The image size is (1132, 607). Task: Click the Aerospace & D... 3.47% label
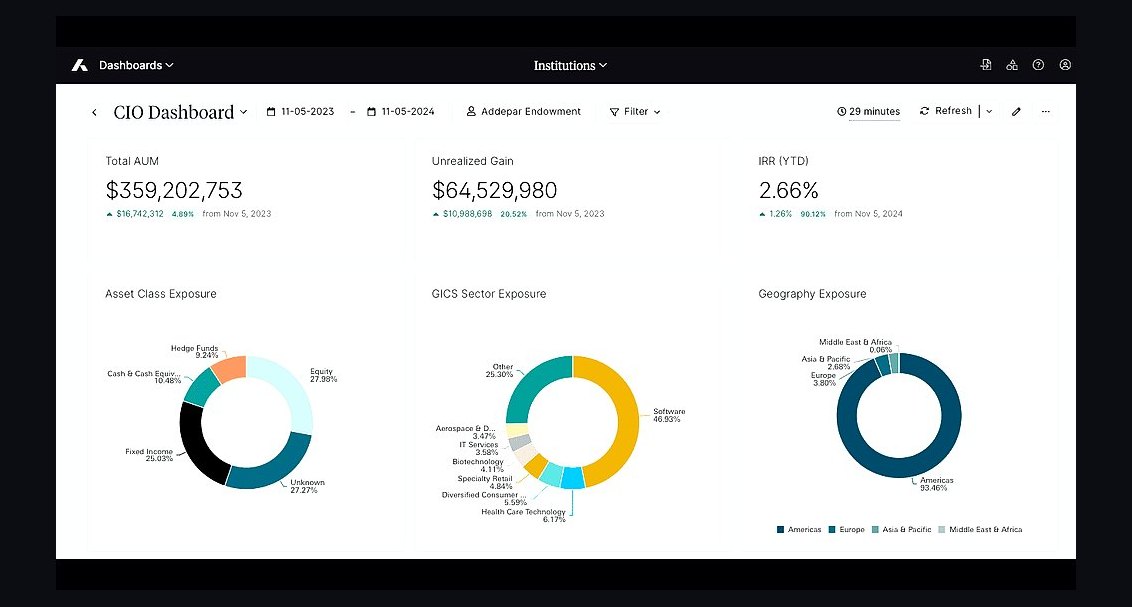(466, 432)
